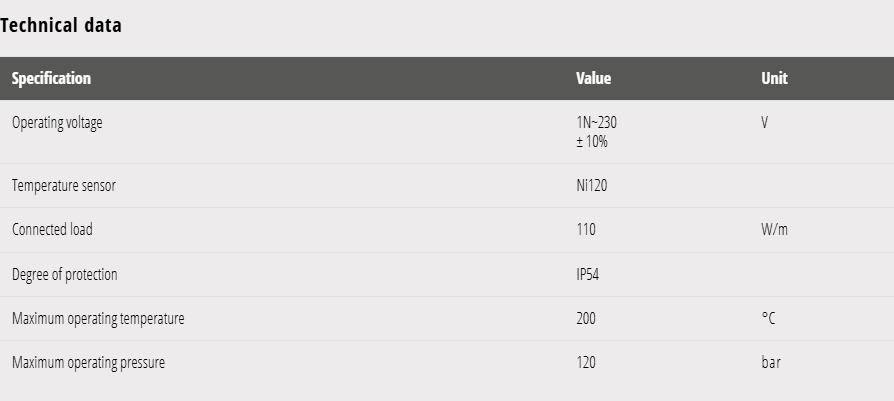
Task: Click the °C unit cell
Action: (x=768, y=319)
